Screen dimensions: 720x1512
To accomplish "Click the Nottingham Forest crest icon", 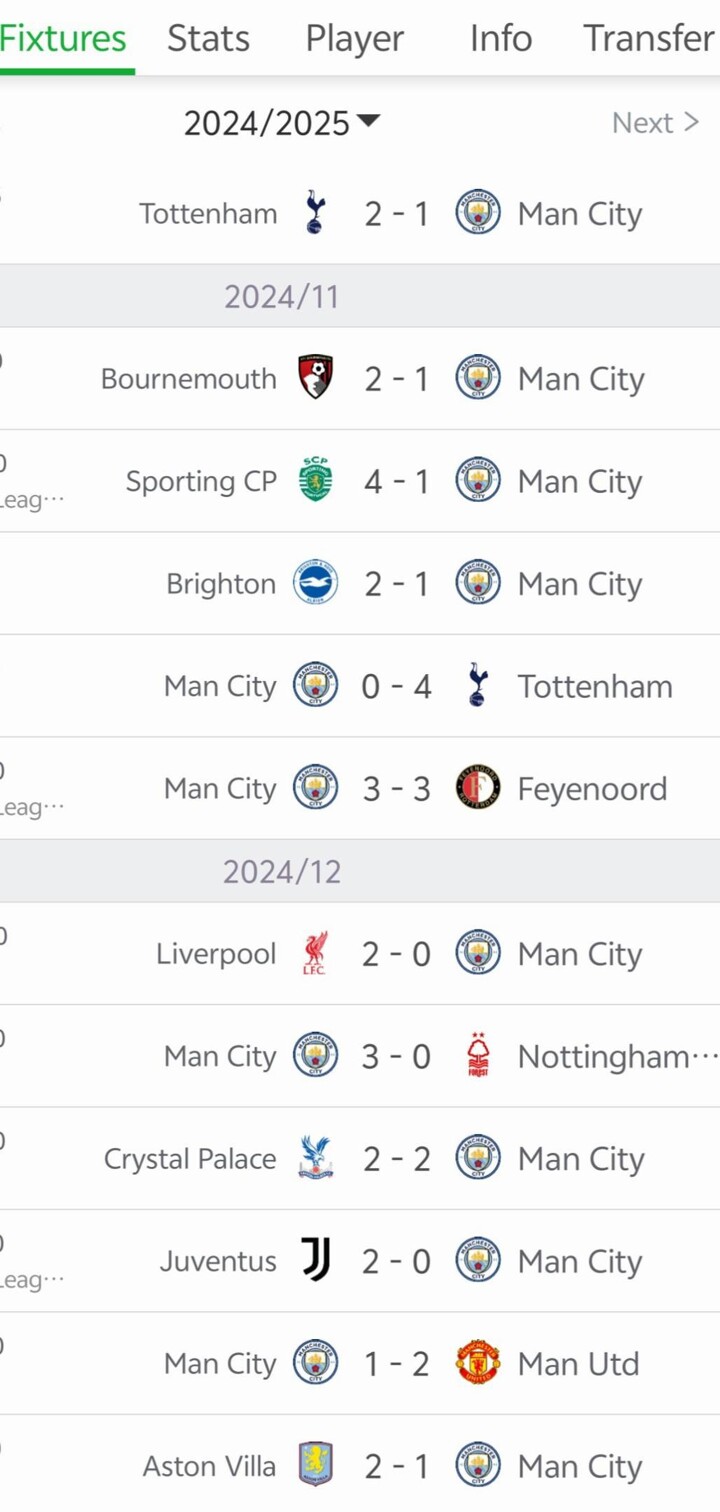I will 478,1056.
